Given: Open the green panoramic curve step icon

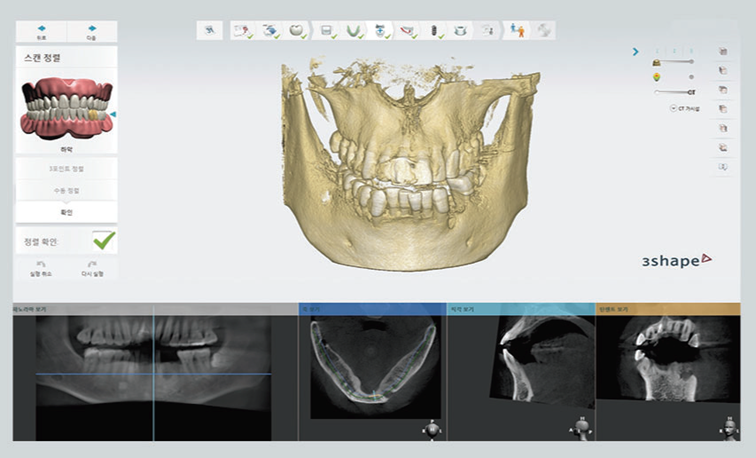Looking at the screenshot, I should 353,31.
